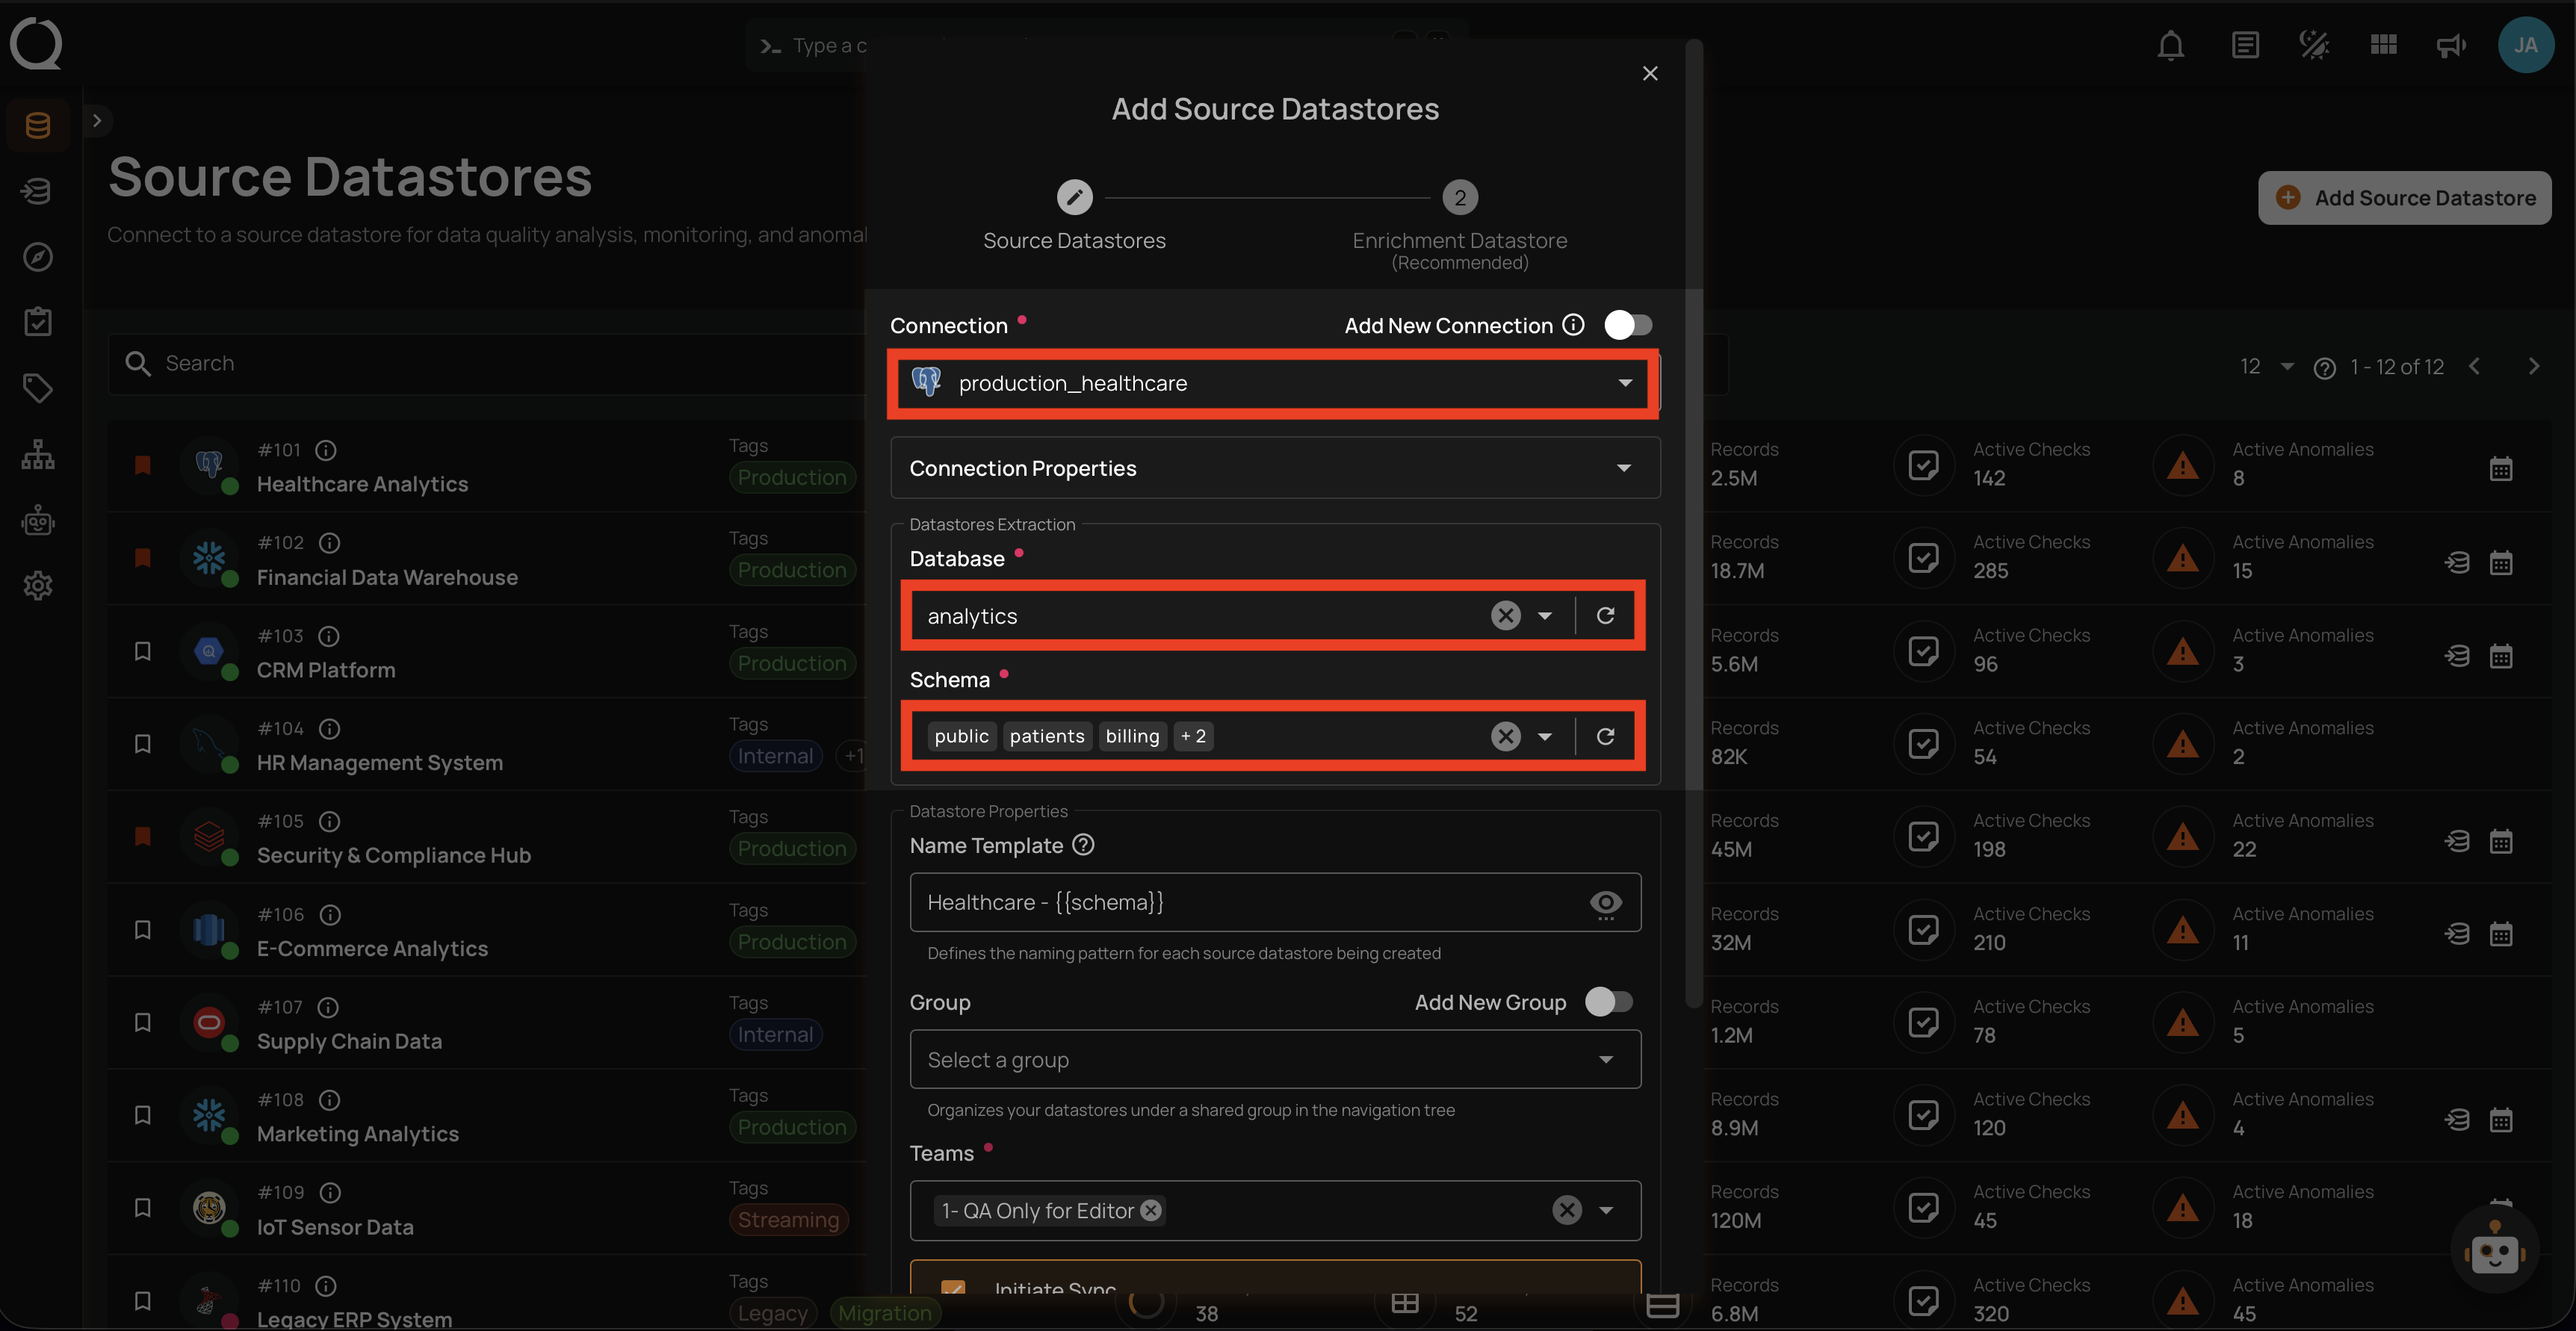The image size is (2576, 1331).
Task: Select the Explore compass icon in sidebar
Action: pos(37,256)
